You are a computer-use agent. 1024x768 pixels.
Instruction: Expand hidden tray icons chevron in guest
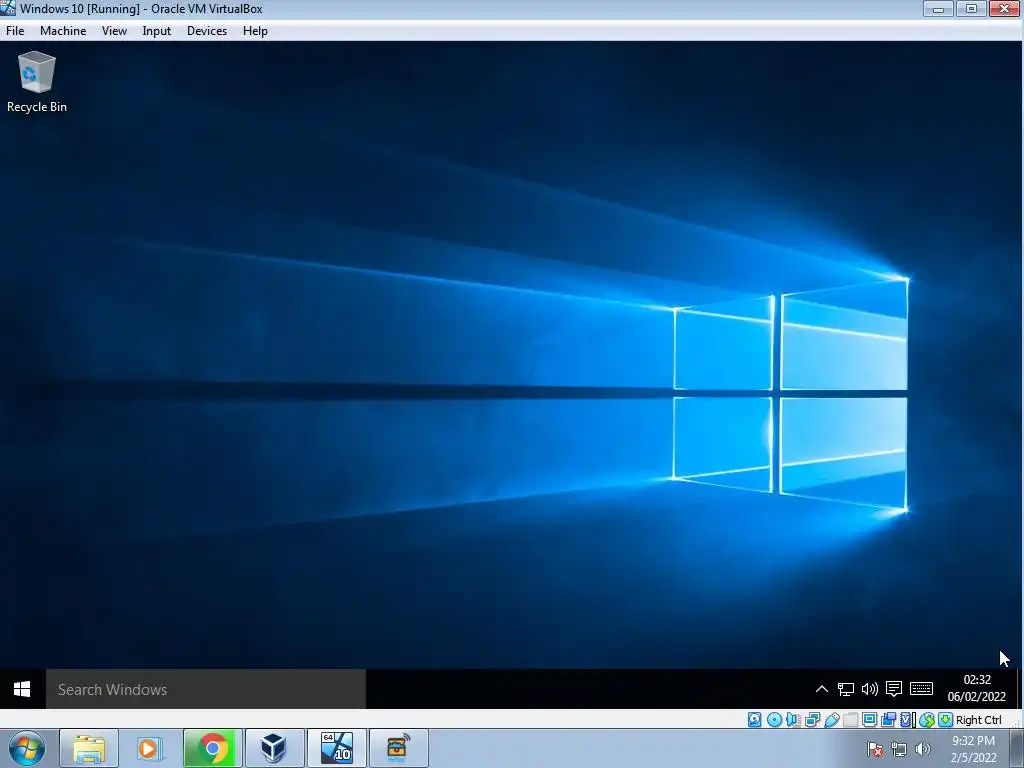[822, 689]
